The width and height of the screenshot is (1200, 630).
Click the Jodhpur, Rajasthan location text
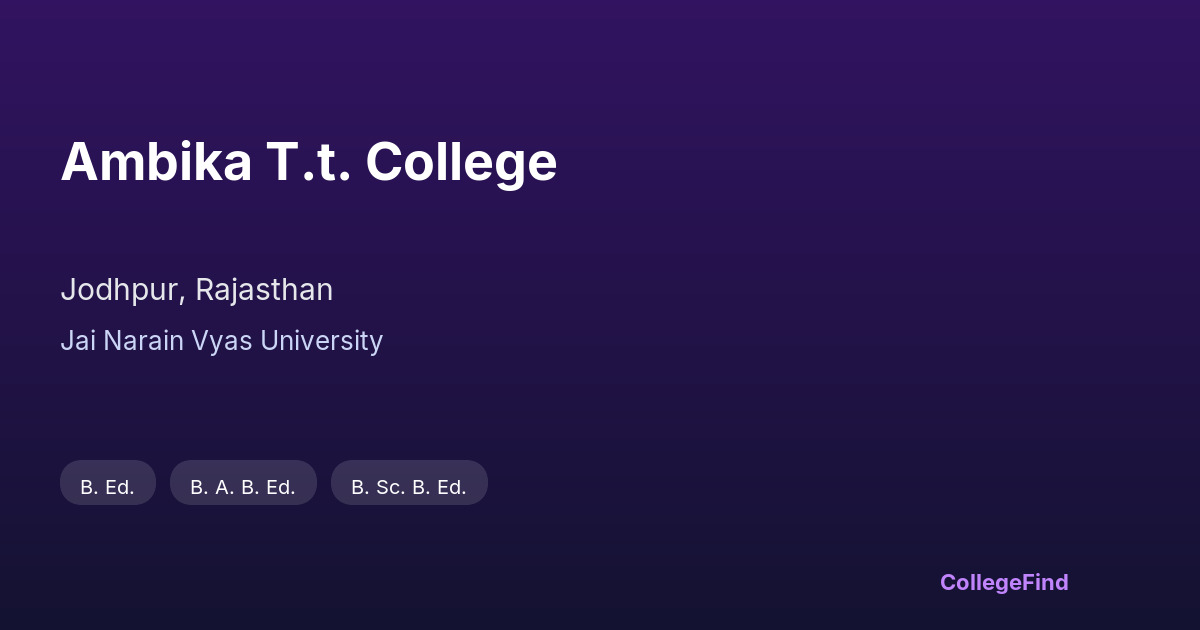(x=196, y=290)
